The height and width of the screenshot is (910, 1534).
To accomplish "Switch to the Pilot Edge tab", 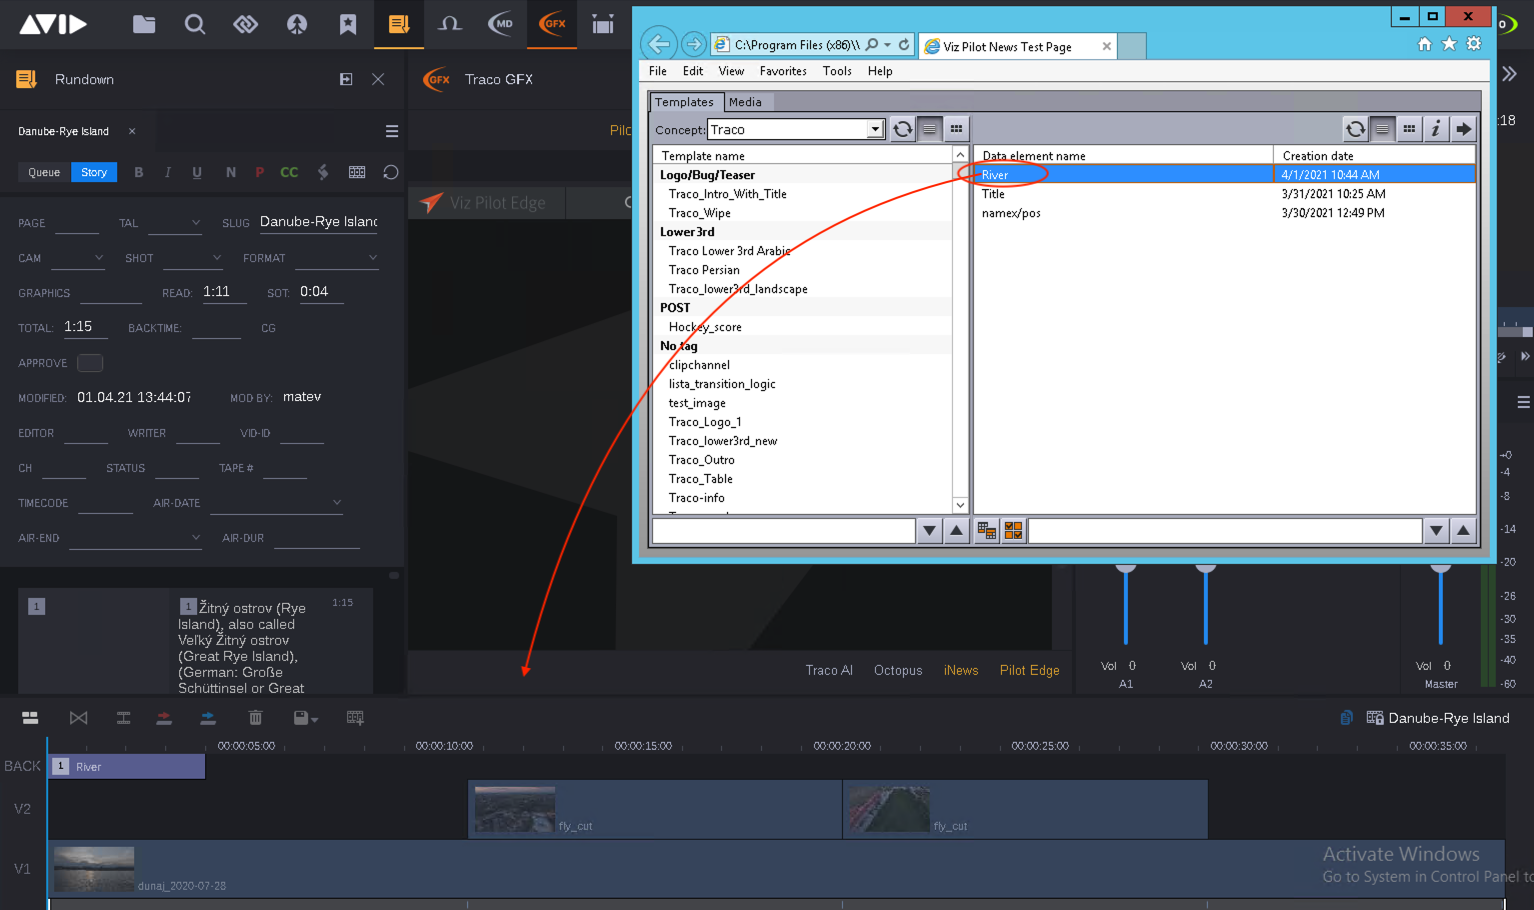I will (x=1029, y=670).
